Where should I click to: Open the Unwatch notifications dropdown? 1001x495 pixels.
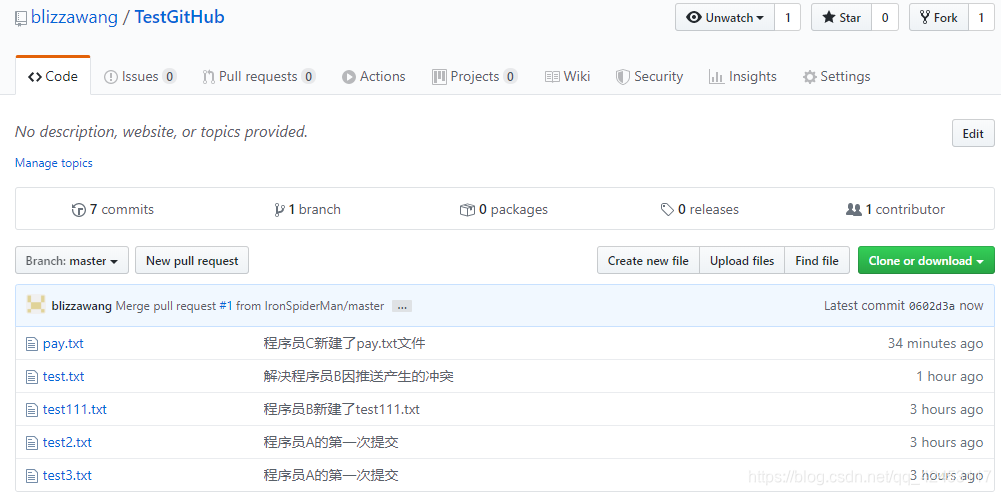coord(725,17)
